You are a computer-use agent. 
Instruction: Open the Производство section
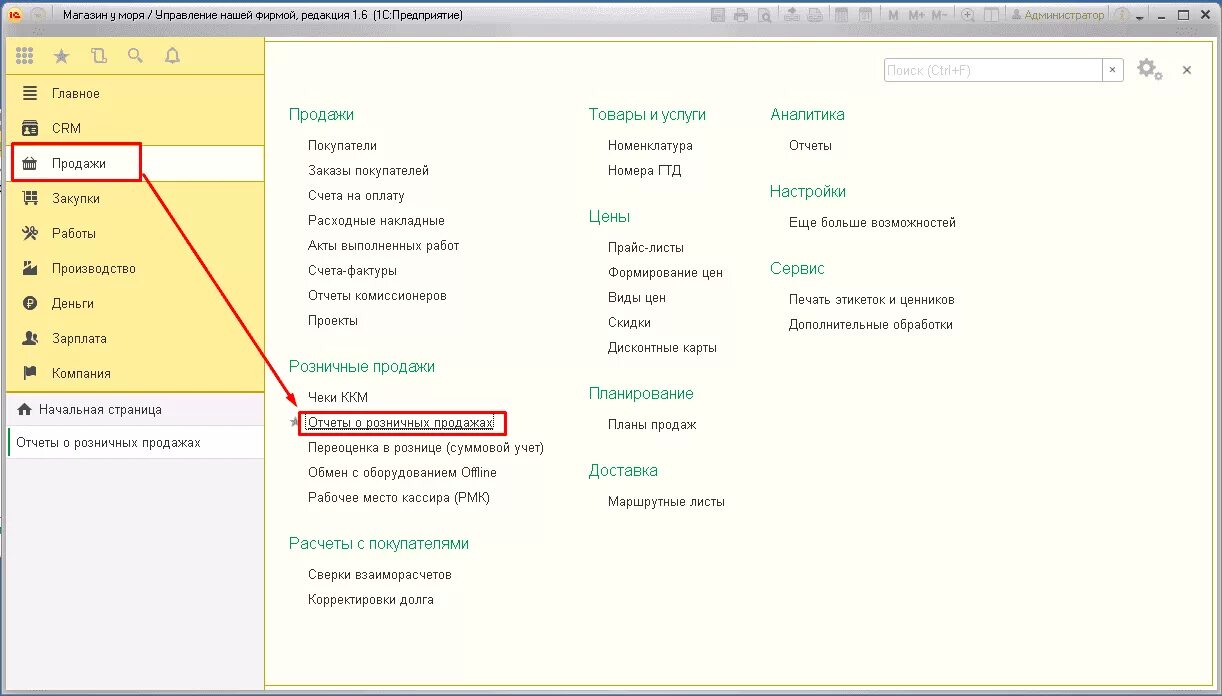tap(136, 268)
